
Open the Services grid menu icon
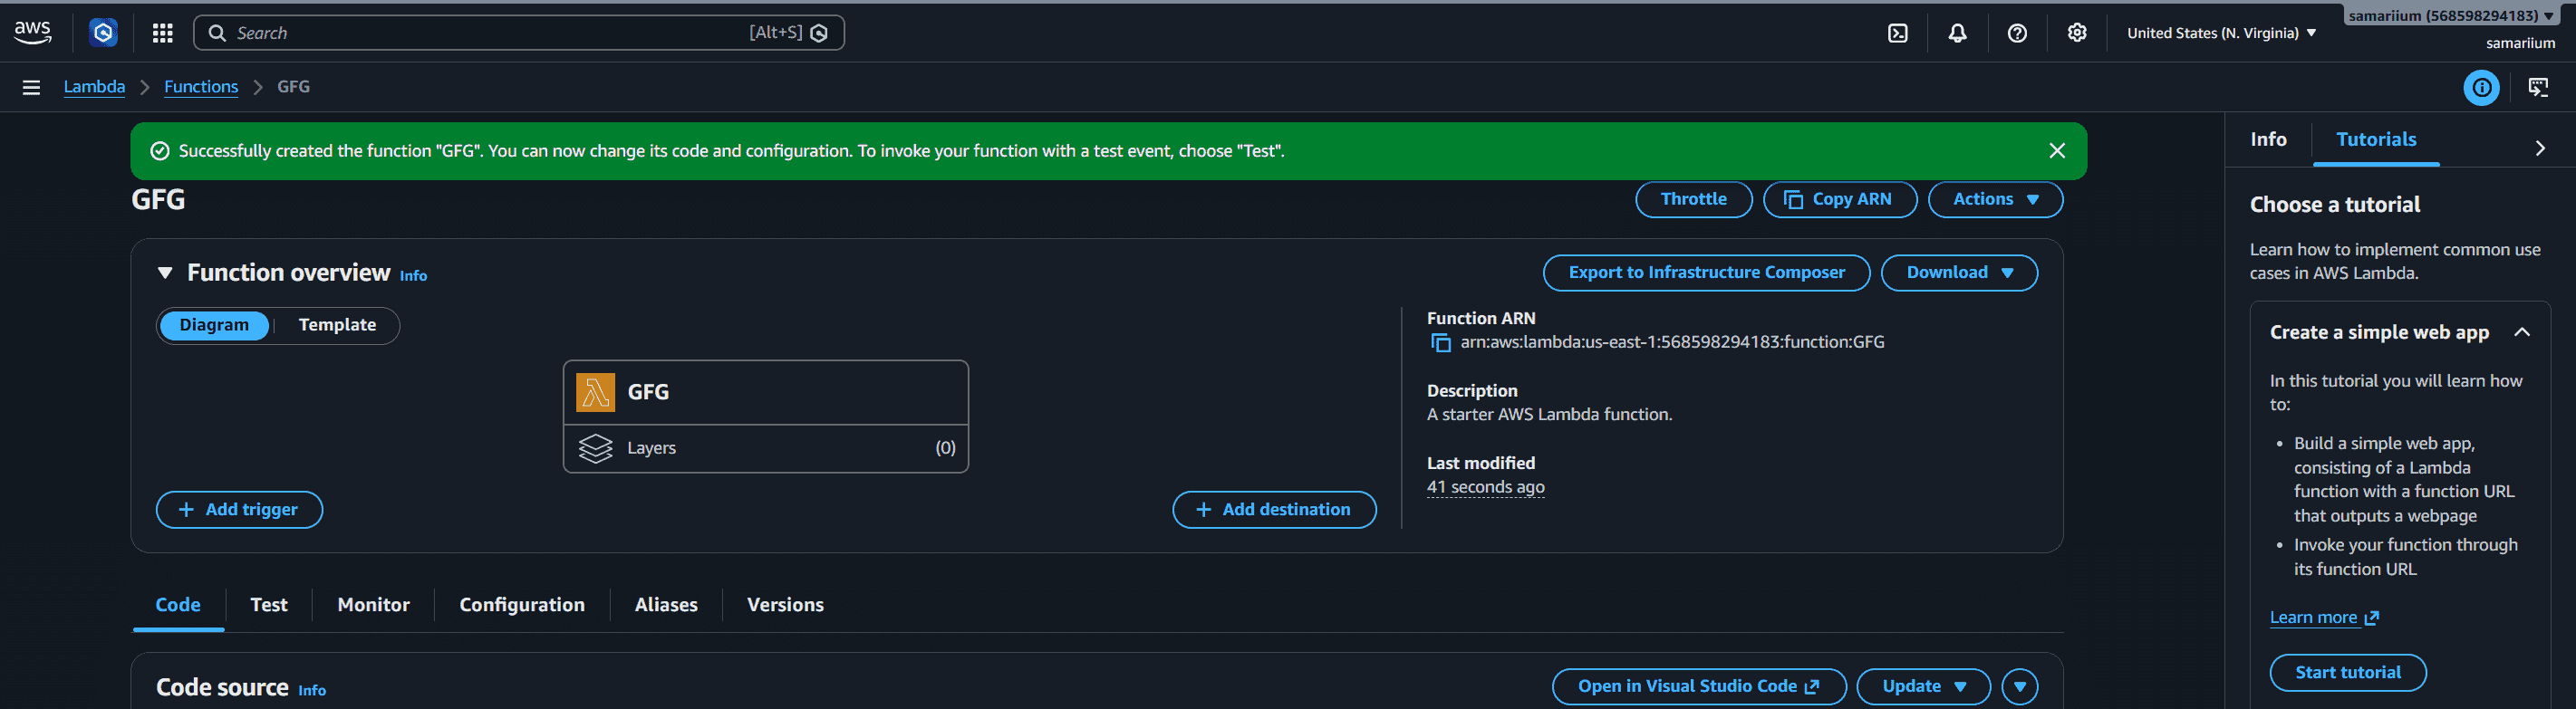tap(162, 33)
